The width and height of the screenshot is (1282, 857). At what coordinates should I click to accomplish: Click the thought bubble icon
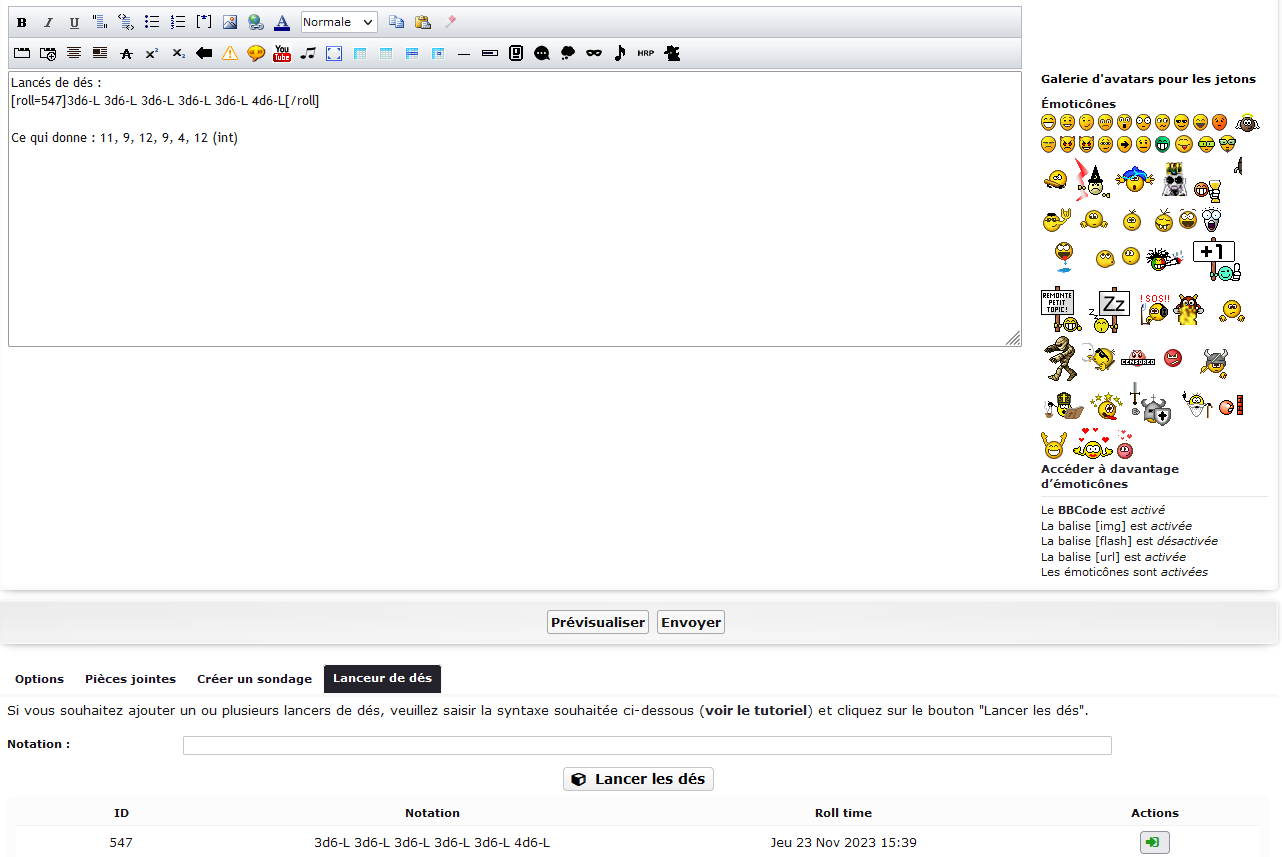(x=568, y=53)
